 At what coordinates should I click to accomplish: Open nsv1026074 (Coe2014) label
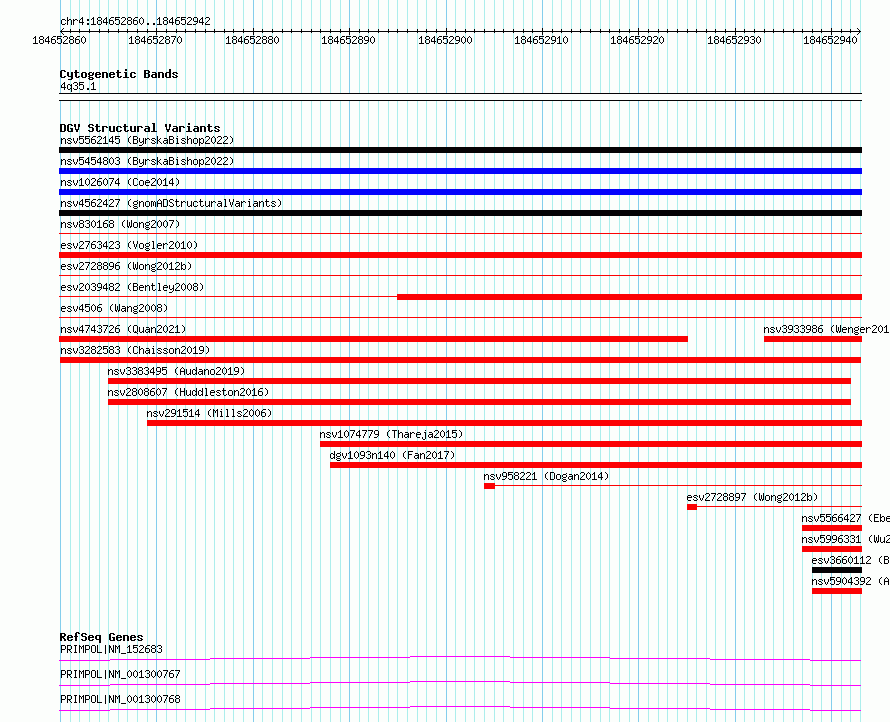pos(120,182)
